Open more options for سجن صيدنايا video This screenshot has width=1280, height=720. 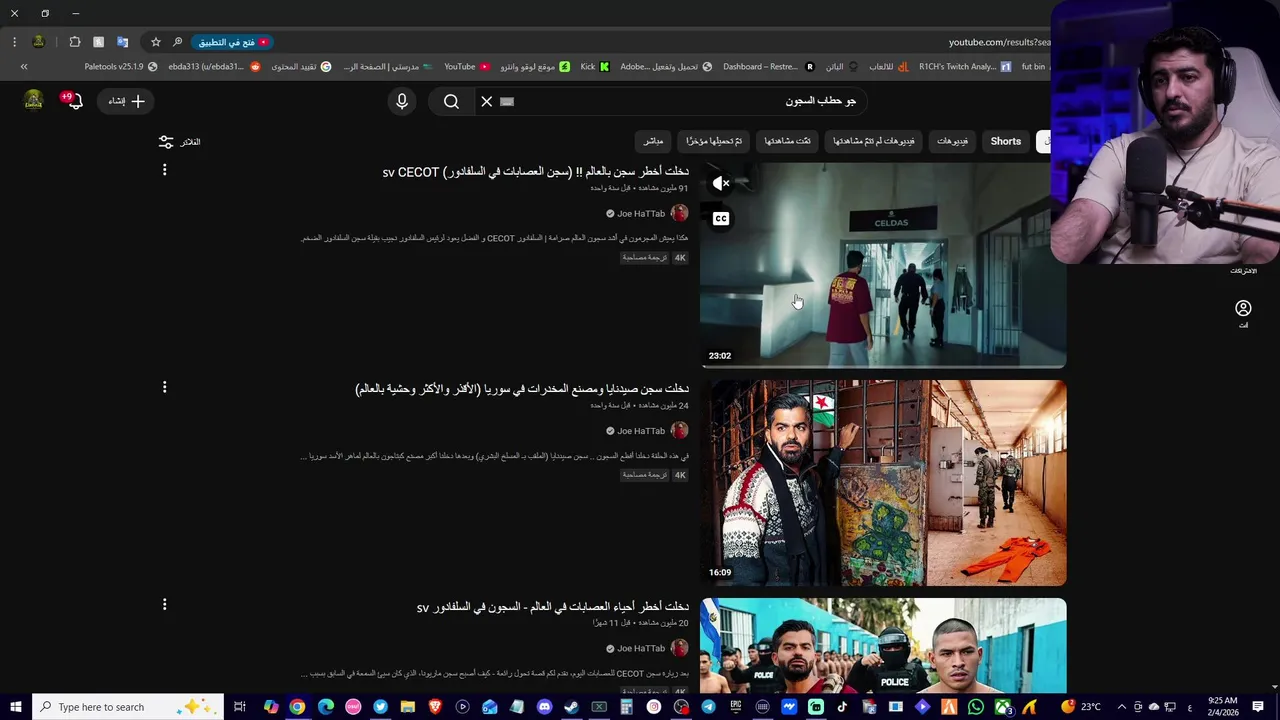click(x=164, y=388)
